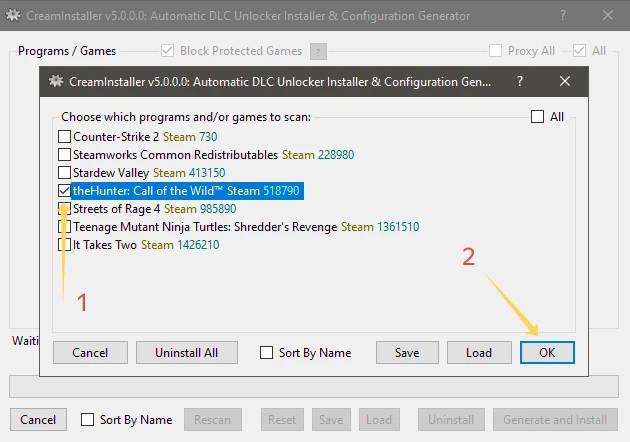Toggle the All checkbox in main window
The height and width of the screenshot is (442, 630).
[x=579, y=51]
